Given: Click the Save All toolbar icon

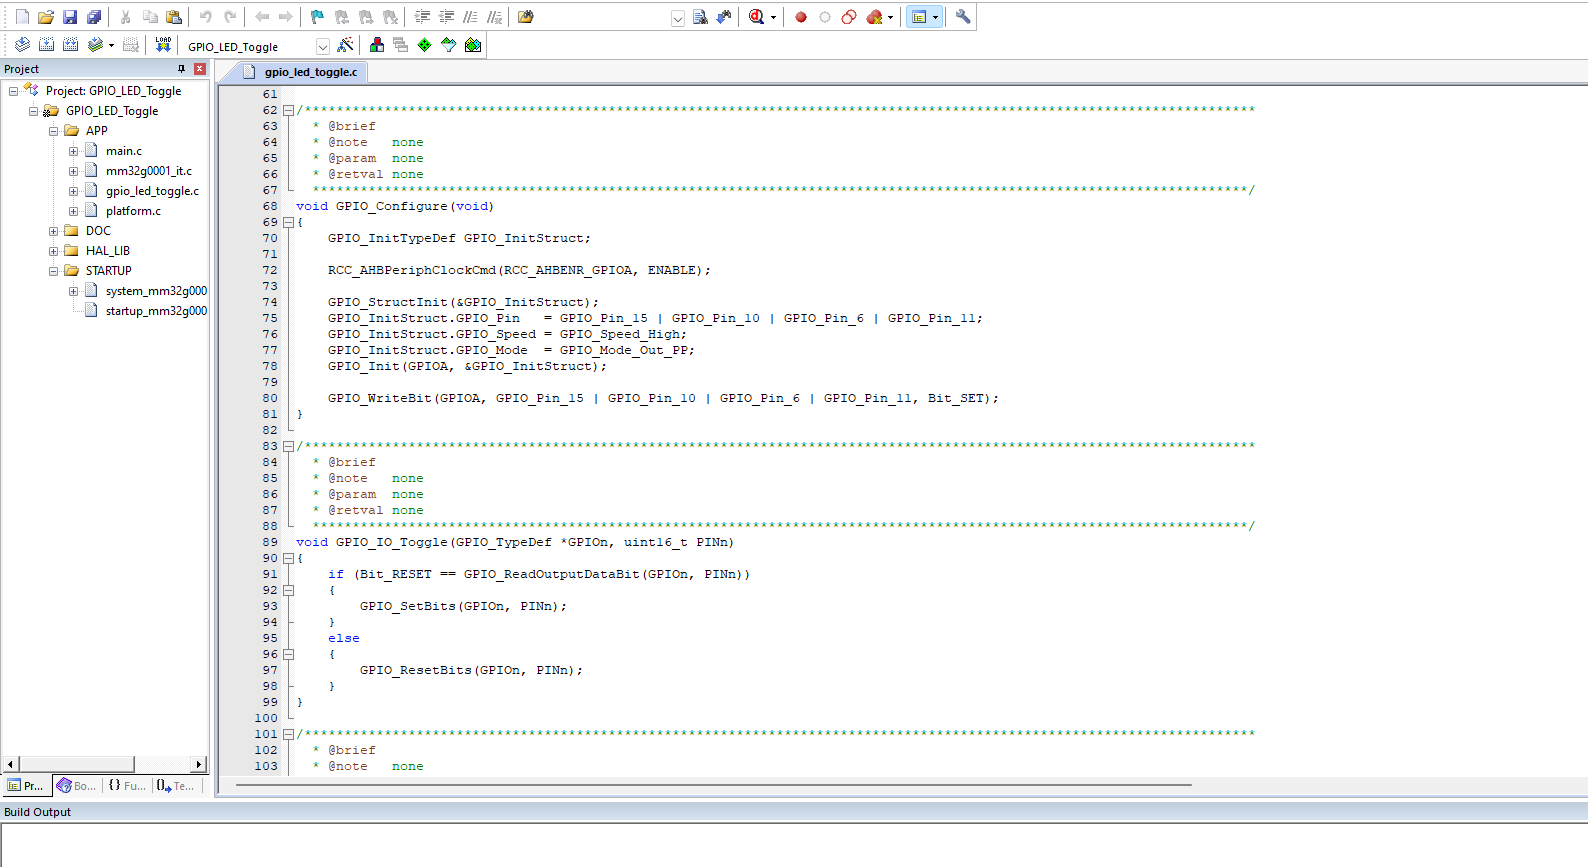Looking at the screenshot, I should (x=94, y=17).
